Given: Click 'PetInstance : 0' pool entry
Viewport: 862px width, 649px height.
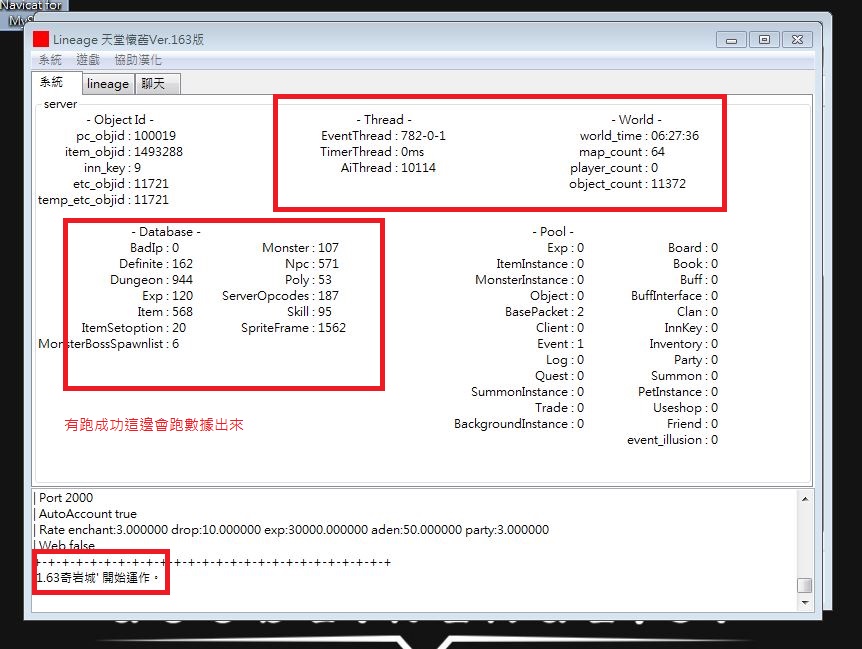Looking at the screenshot, I should point(678,392).
